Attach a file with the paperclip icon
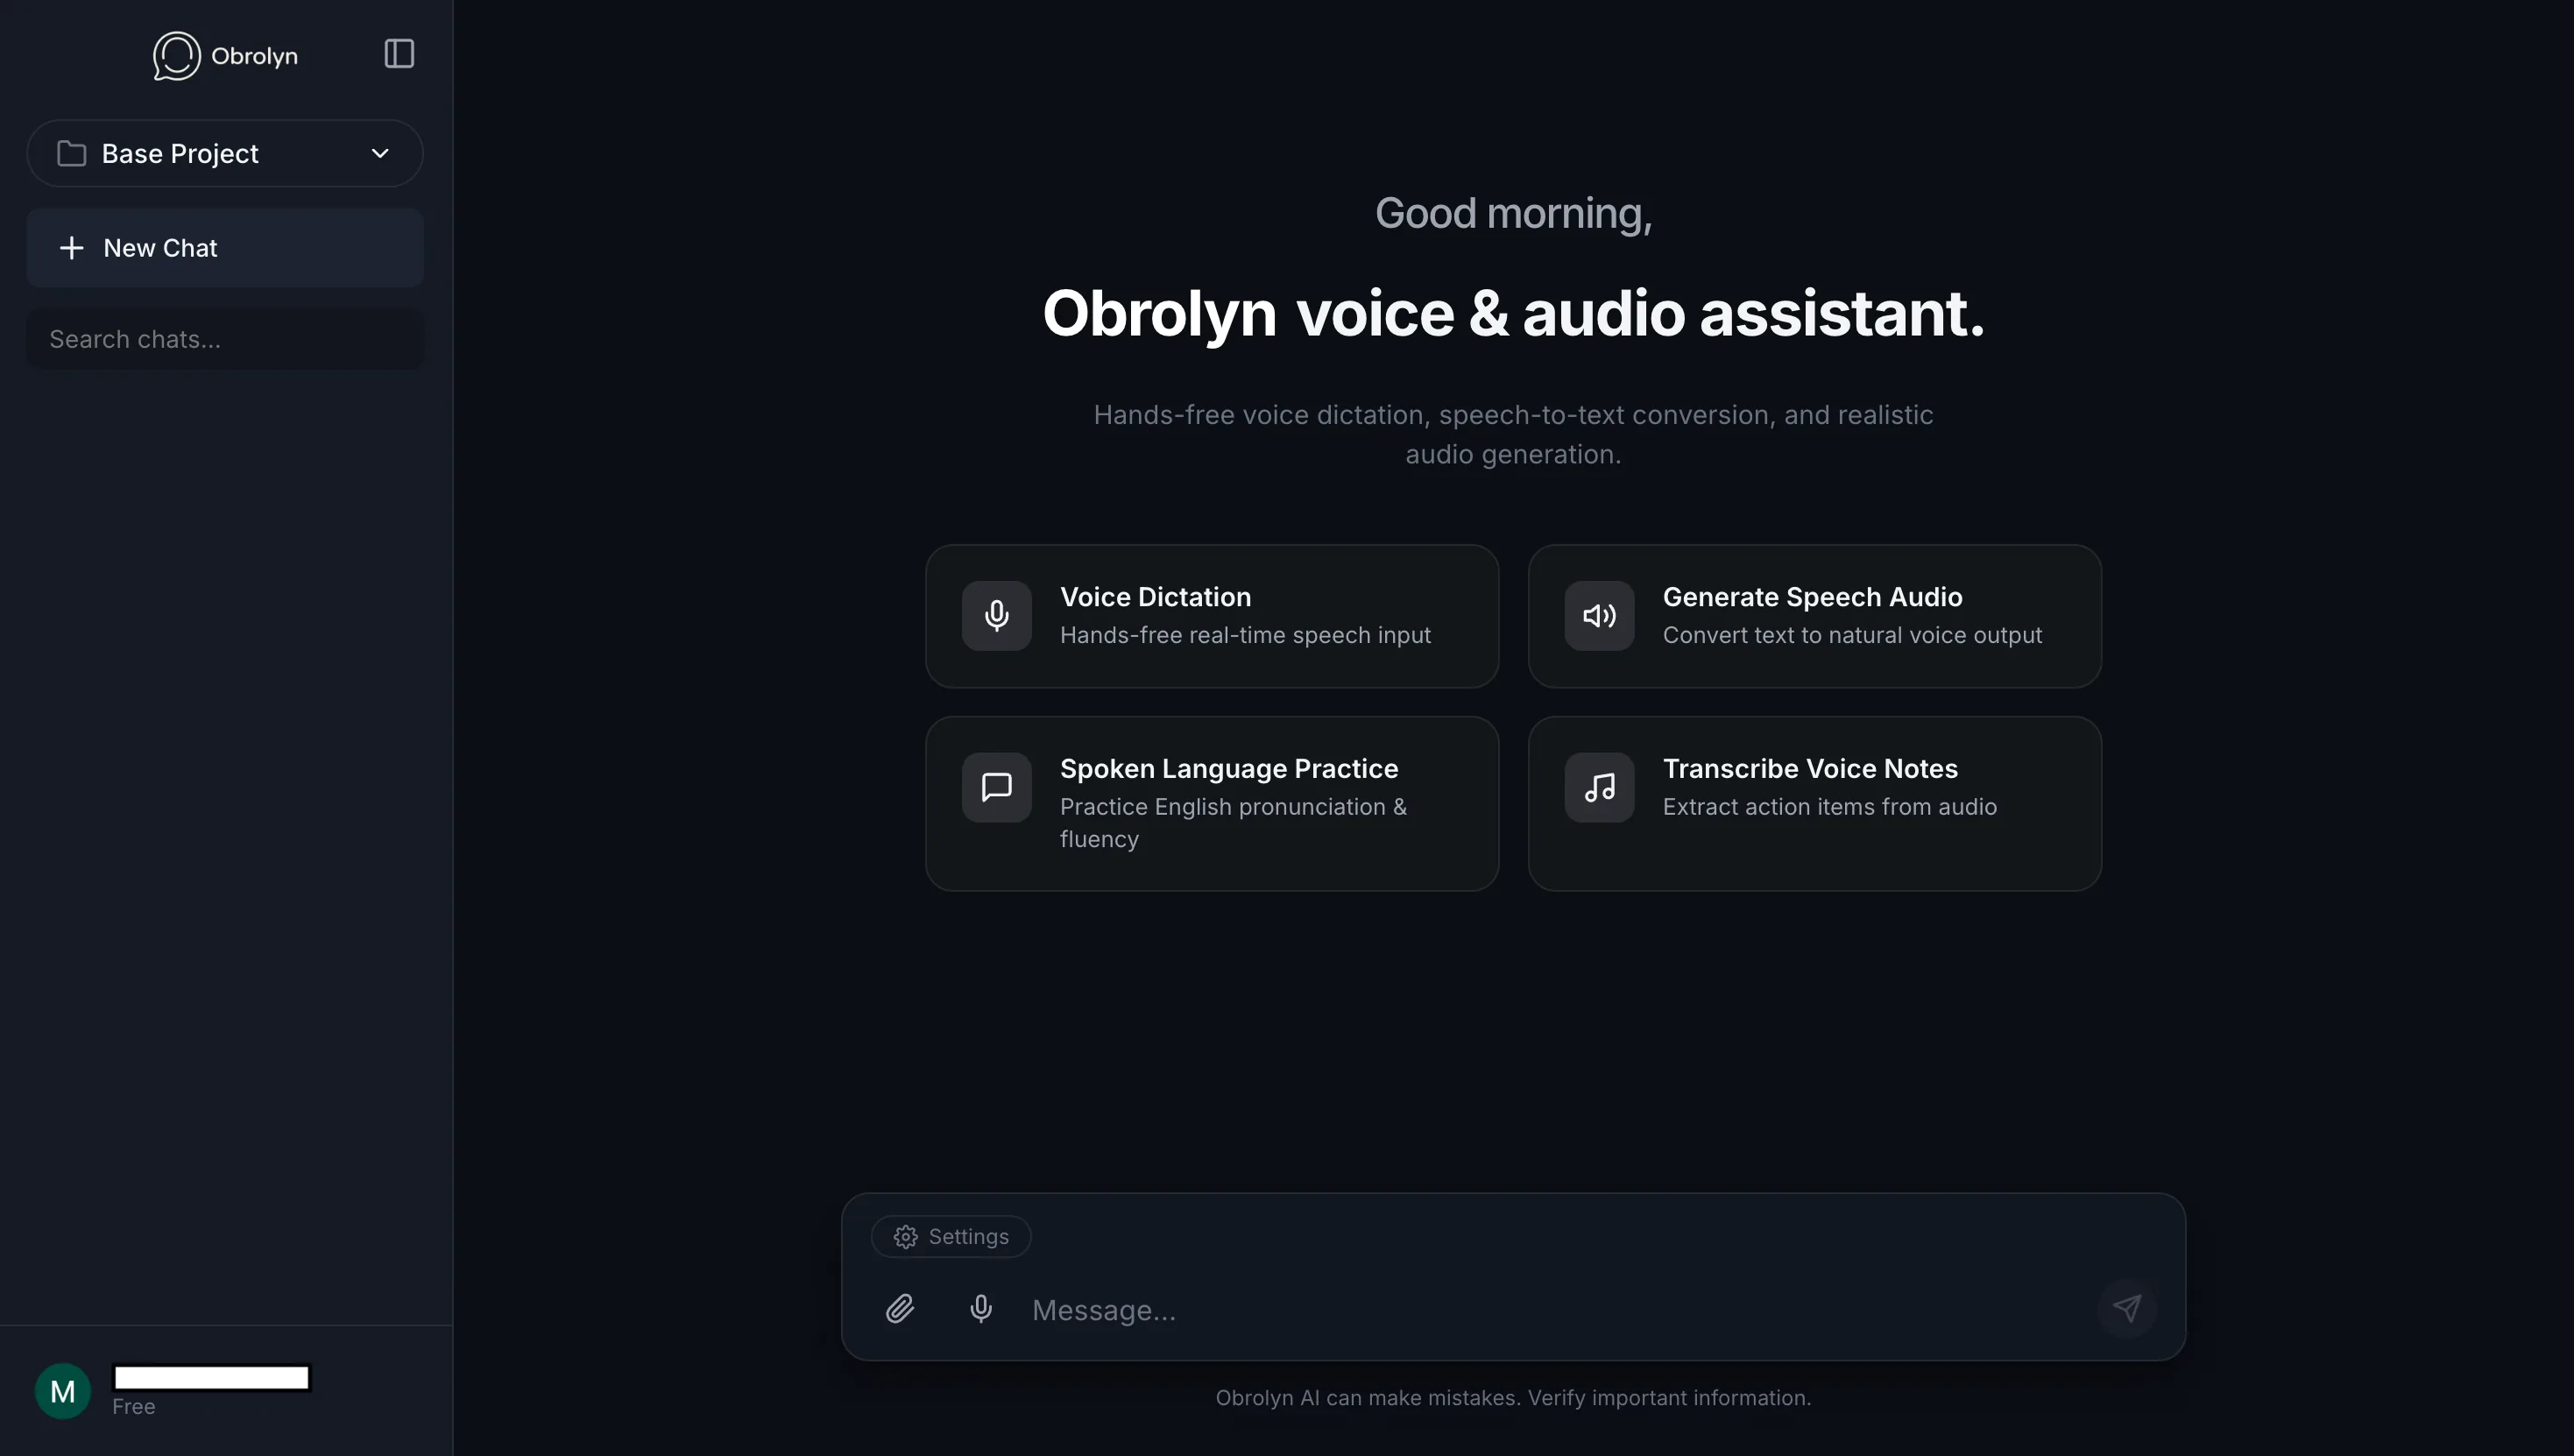This screenshot has width=2574, height=1456. tap(900, 1309)
